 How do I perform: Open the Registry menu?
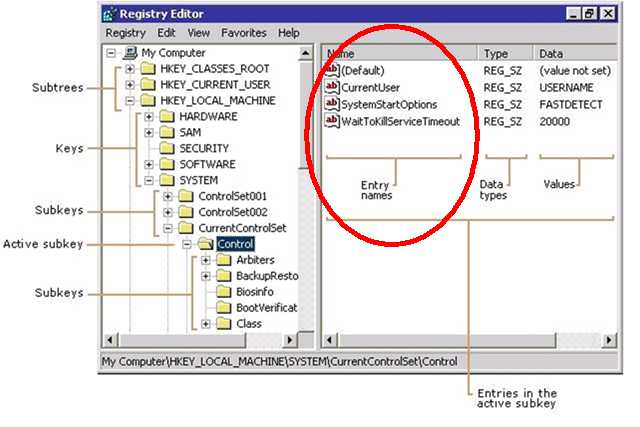coord(125,33)
